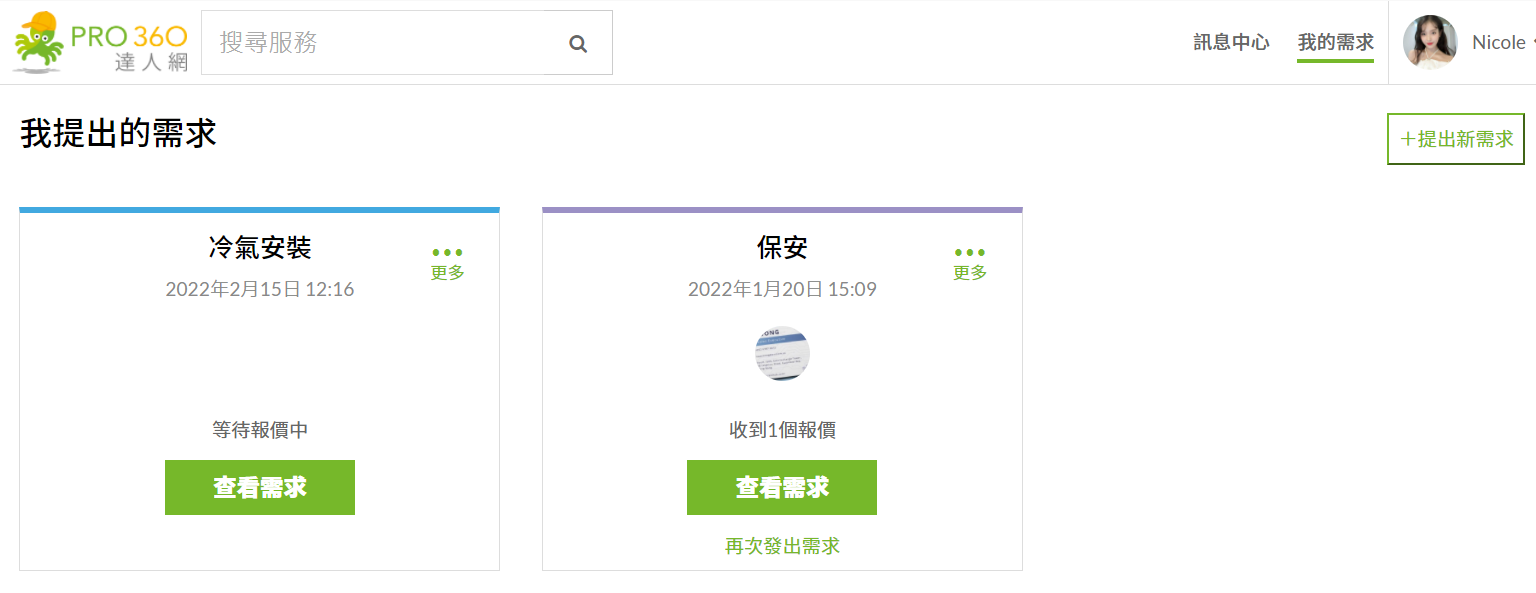This screenshot has height=593, width=1536.
Task: Click 查看需求 button for 冷氣安裝
Action: tap(260, 487)
